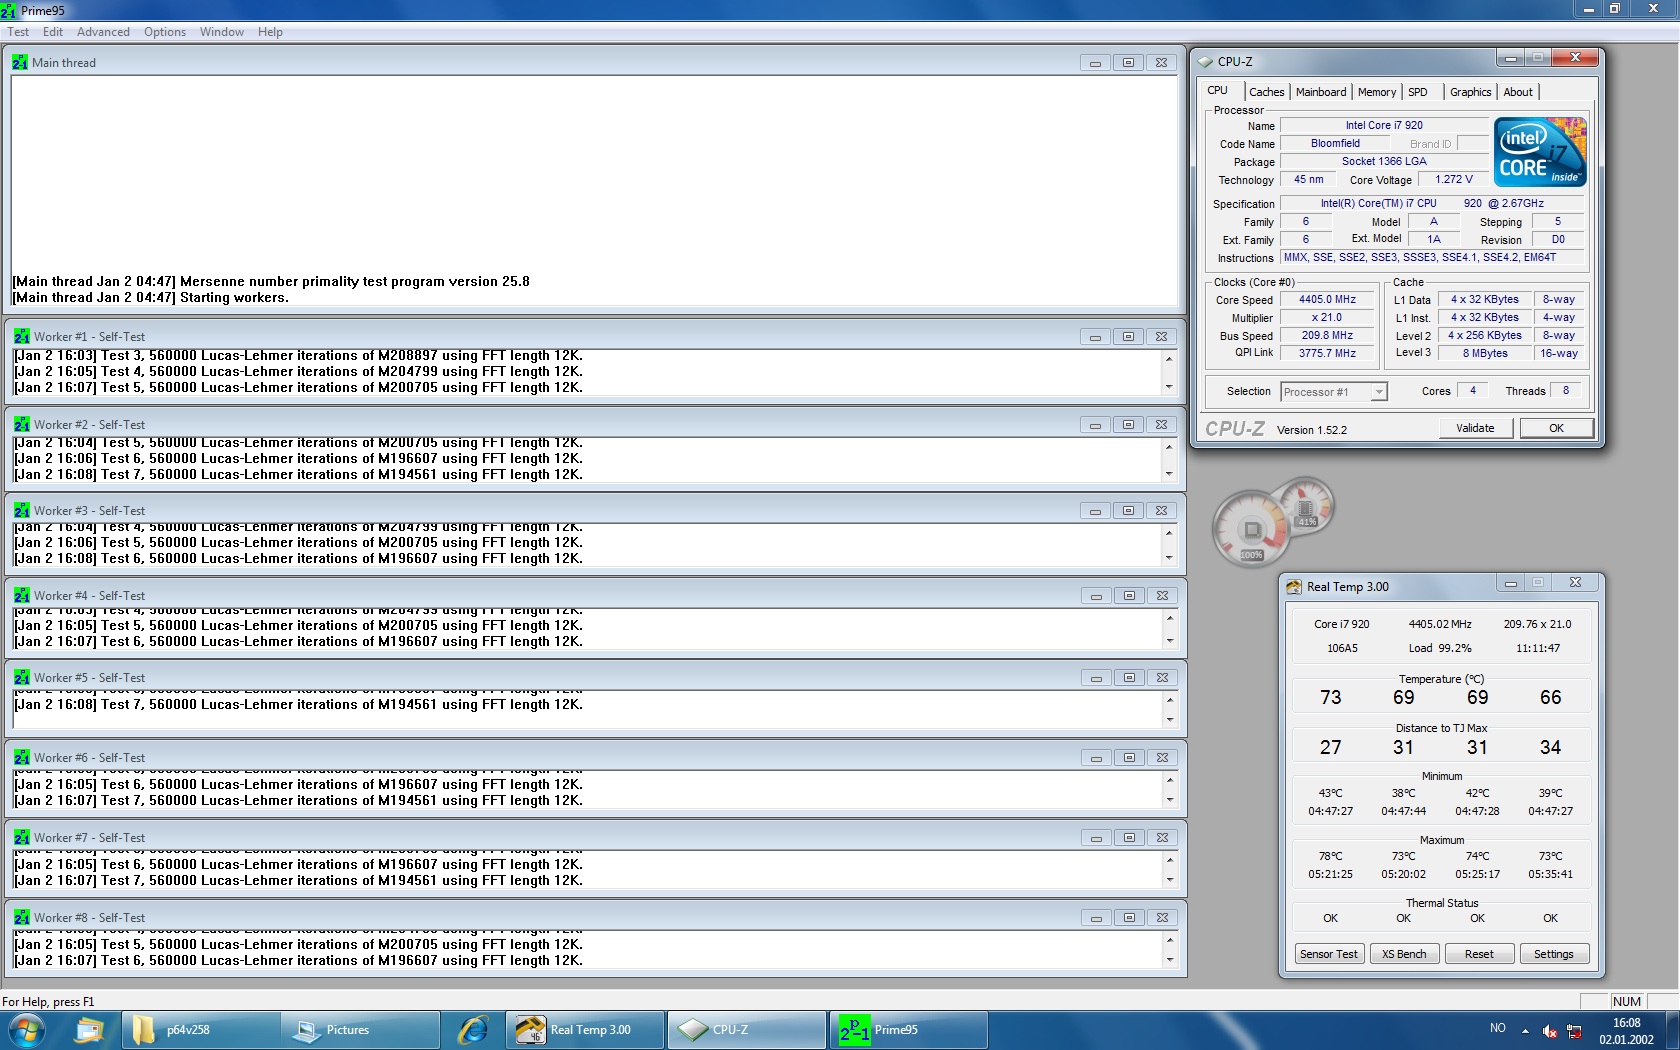Click the 'Starting workers.' line in Main thread

click(151, 298)
